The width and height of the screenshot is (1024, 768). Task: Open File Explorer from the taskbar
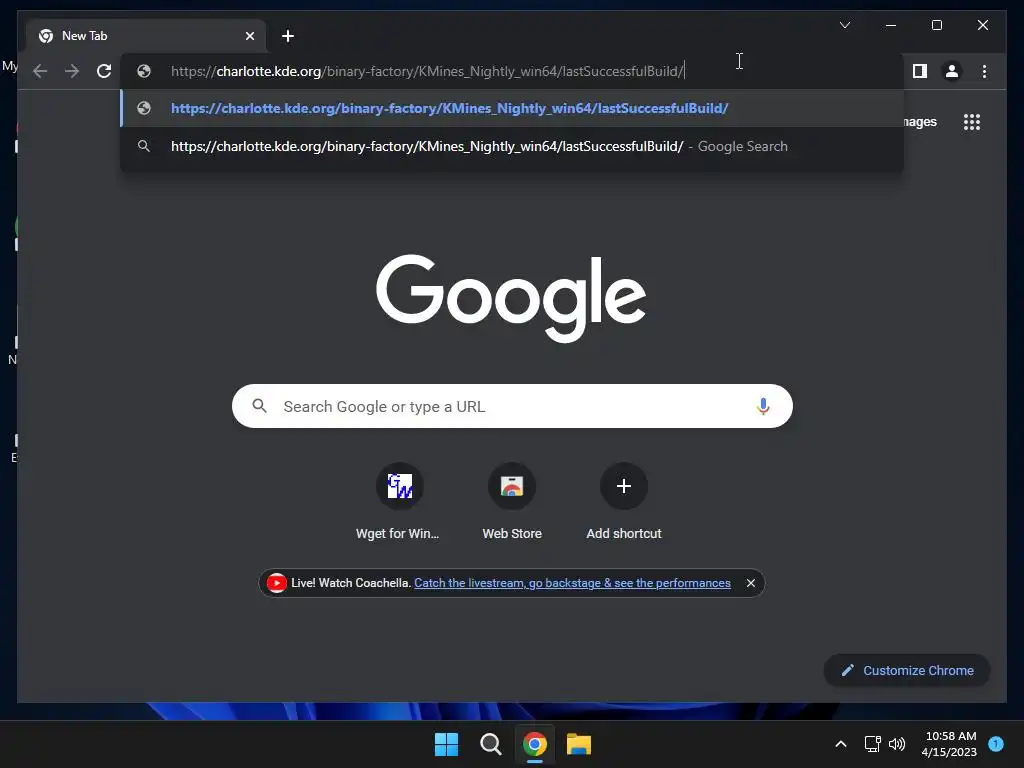[x=579, y=744]
